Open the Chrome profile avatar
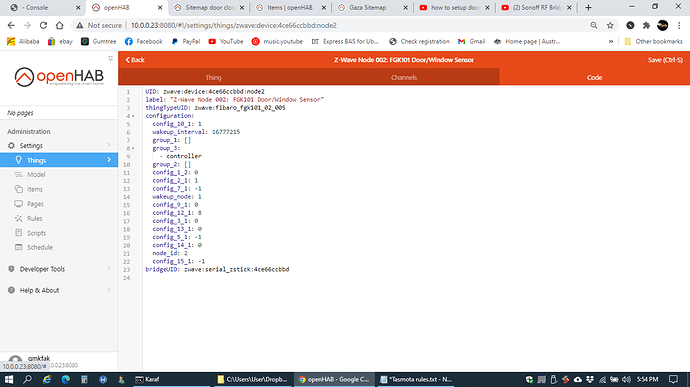 pyautogui.click(x=663, y=26)
